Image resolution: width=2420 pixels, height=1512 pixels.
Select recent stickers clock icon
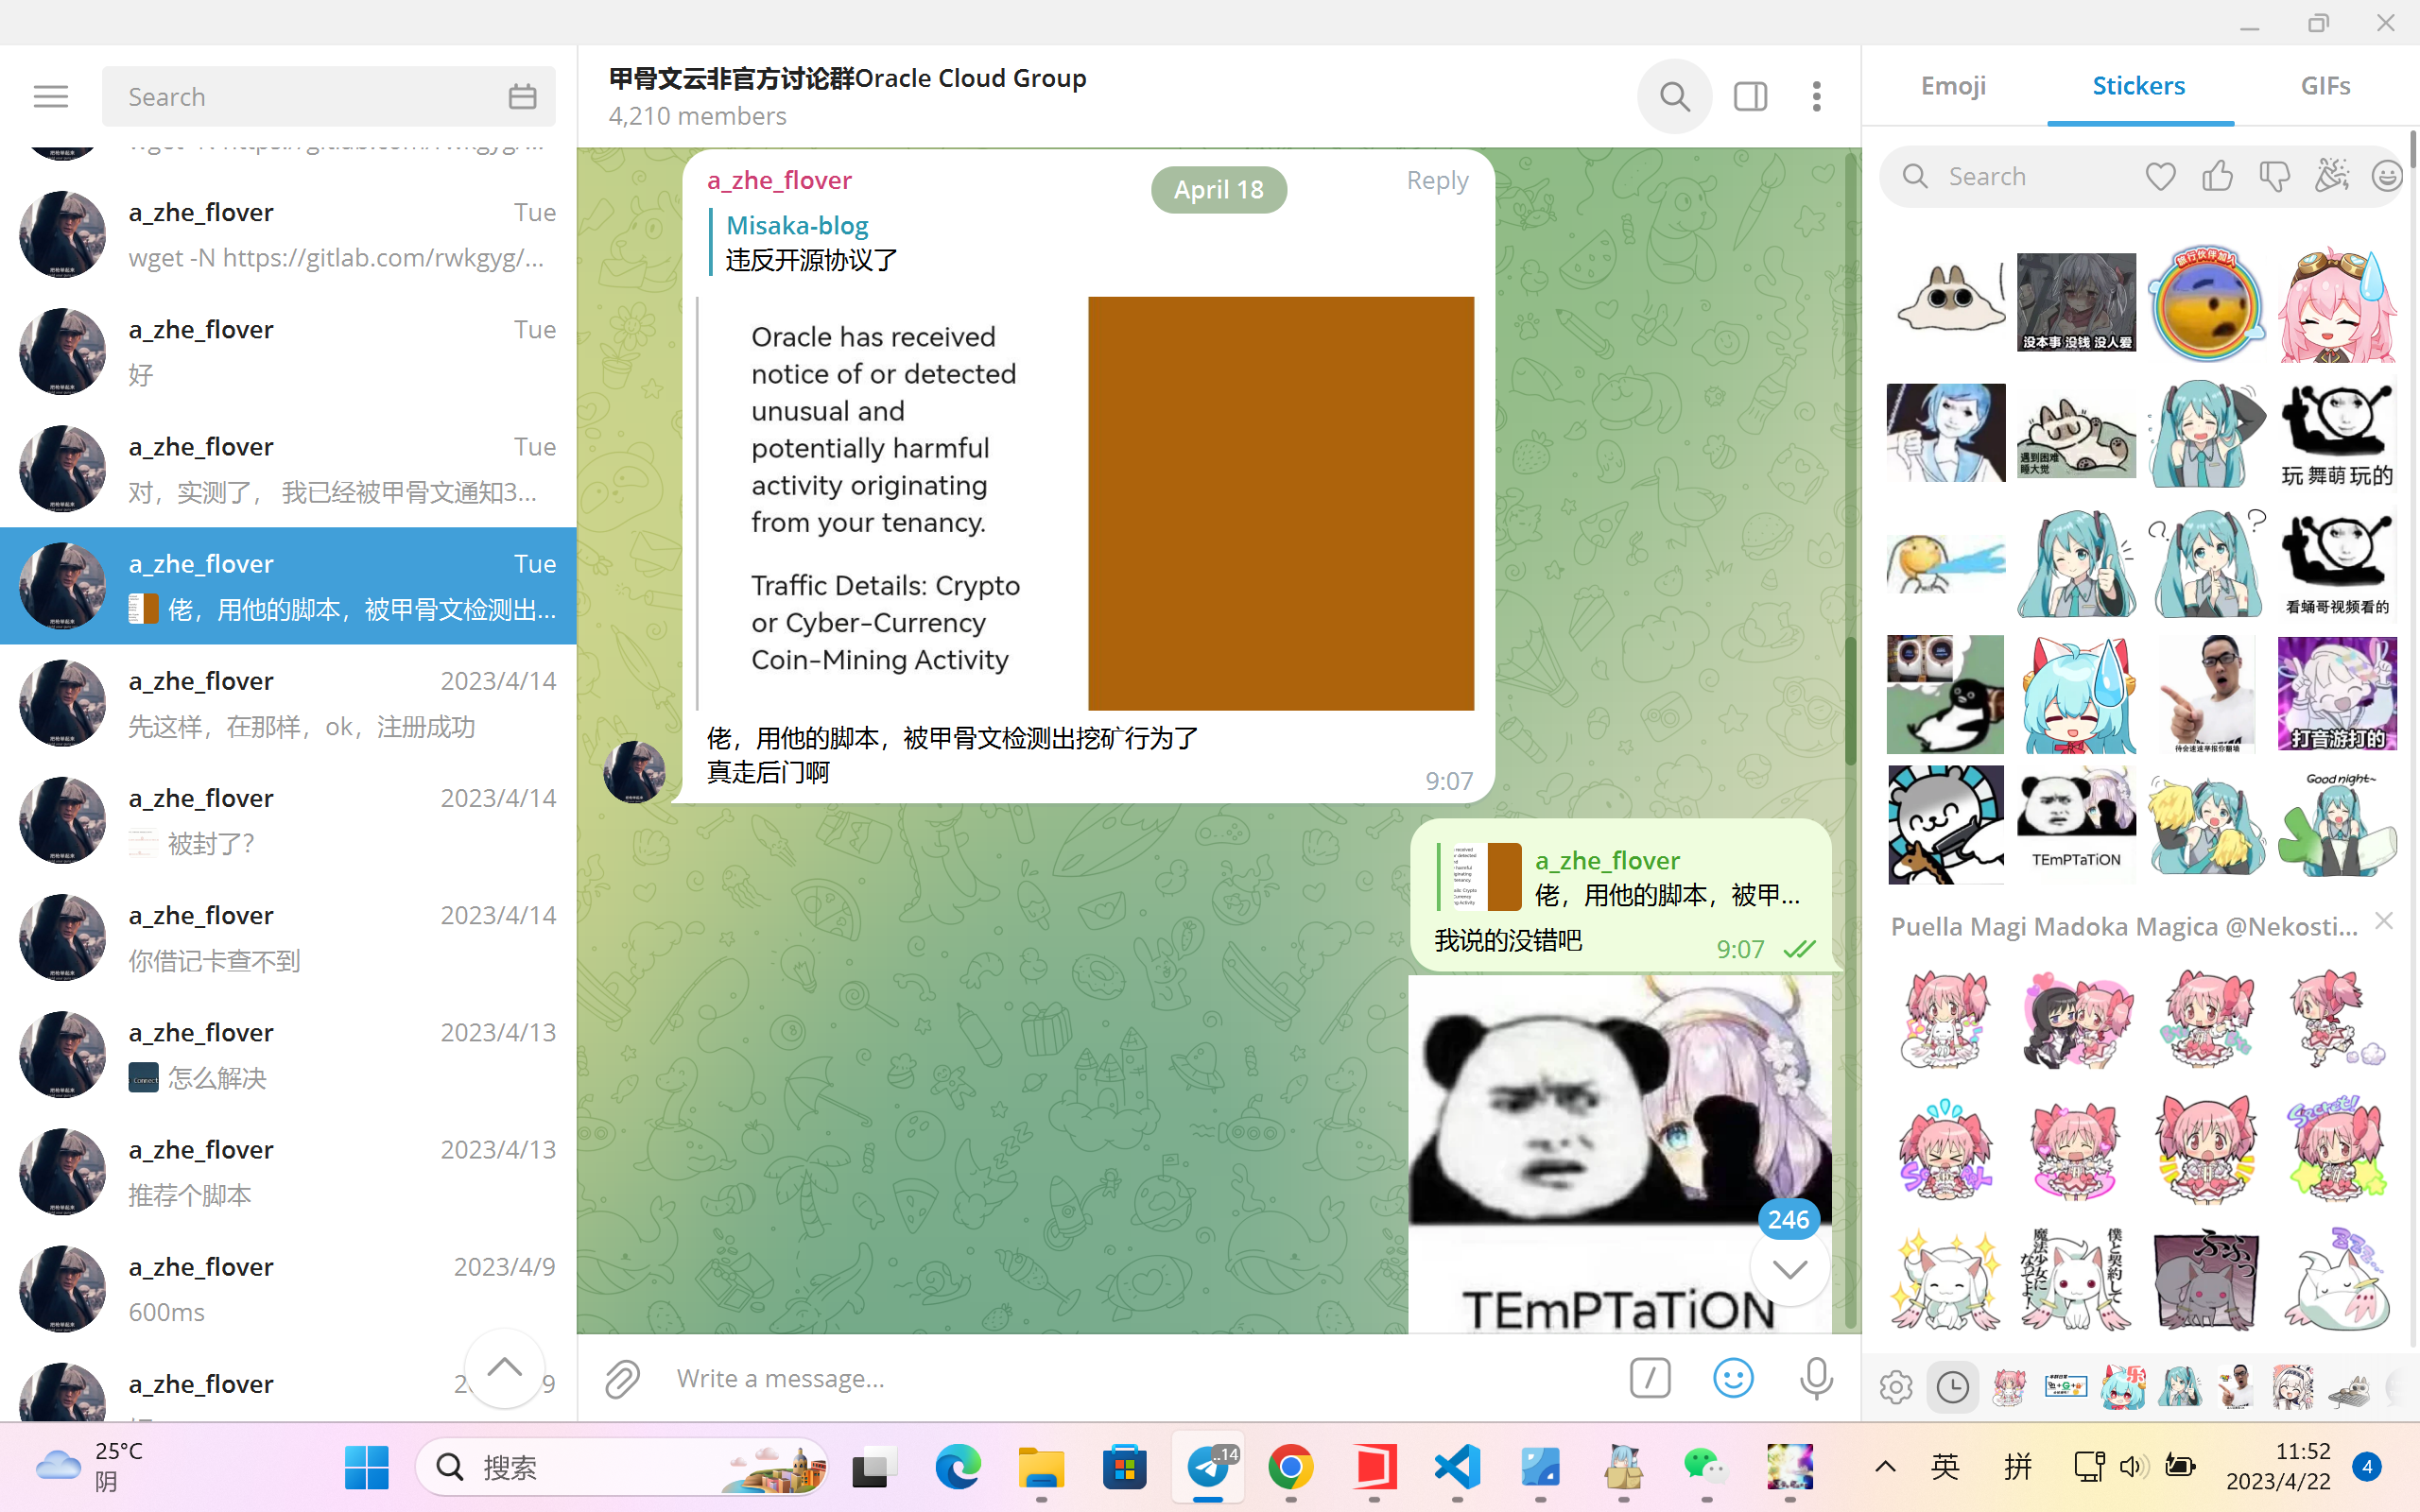point(1952,1387)
